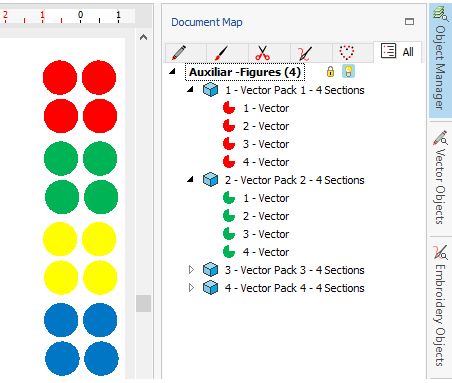452x383 pixels.
Task: Select the dotted heart tab icon
Action: click(x=347, y=52)
